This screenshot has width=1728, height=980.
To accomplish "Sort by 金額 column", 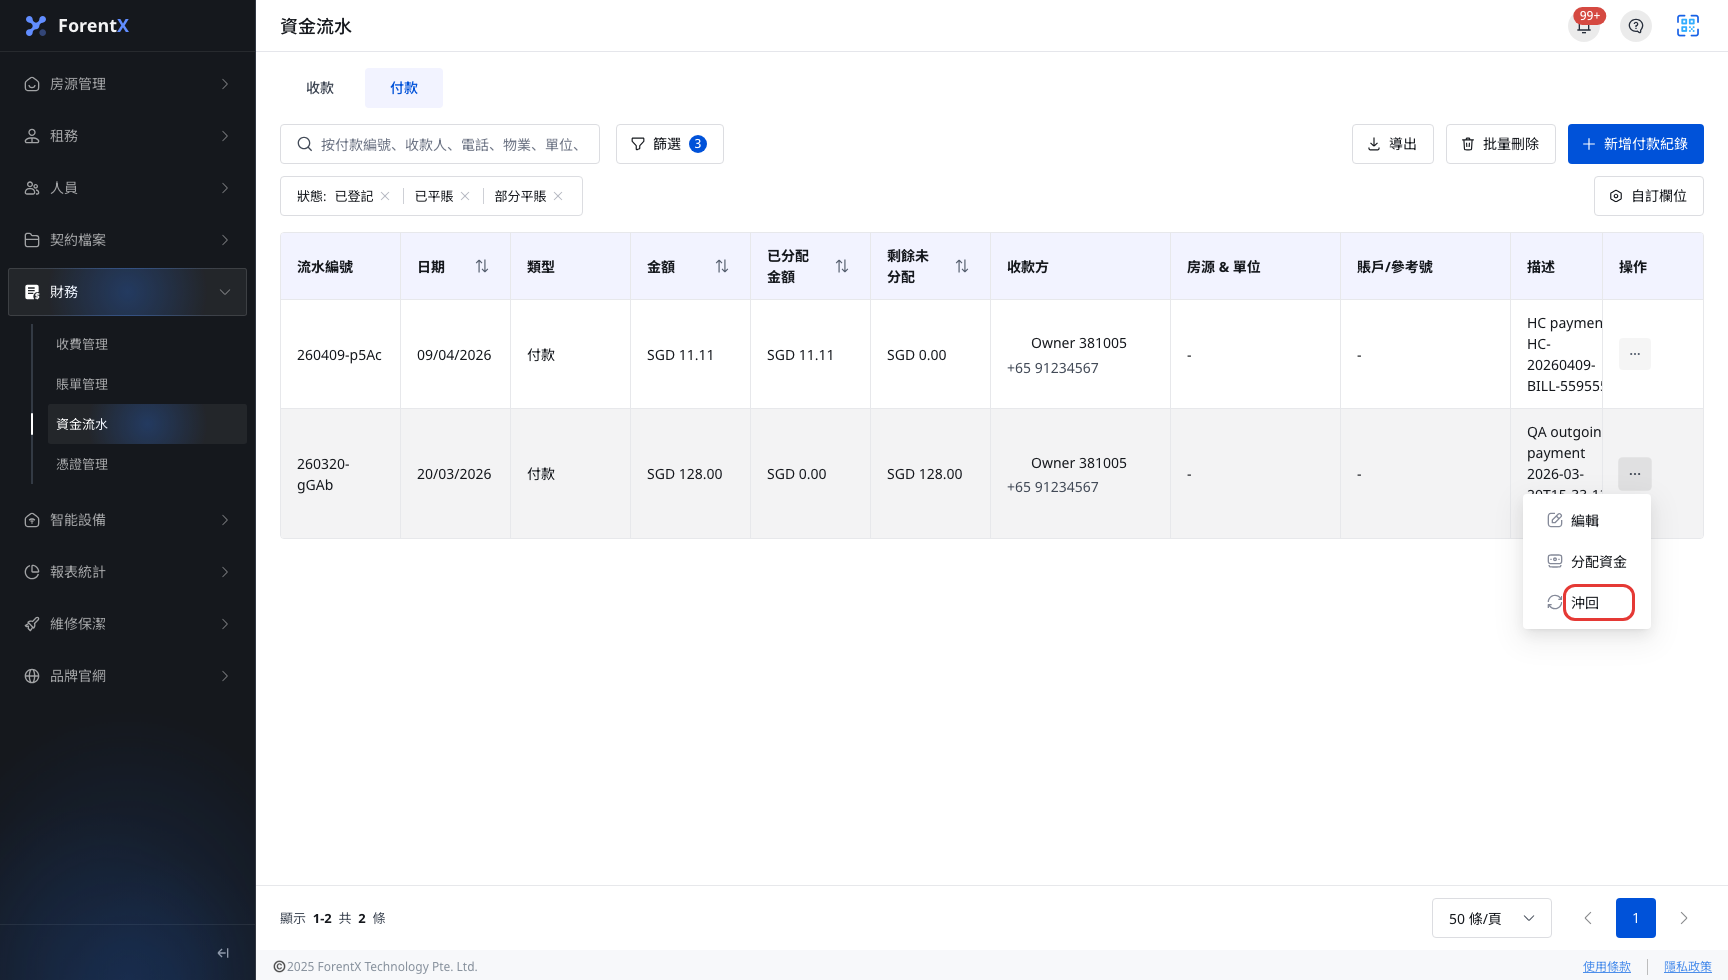I will click(x=722, y=266).
